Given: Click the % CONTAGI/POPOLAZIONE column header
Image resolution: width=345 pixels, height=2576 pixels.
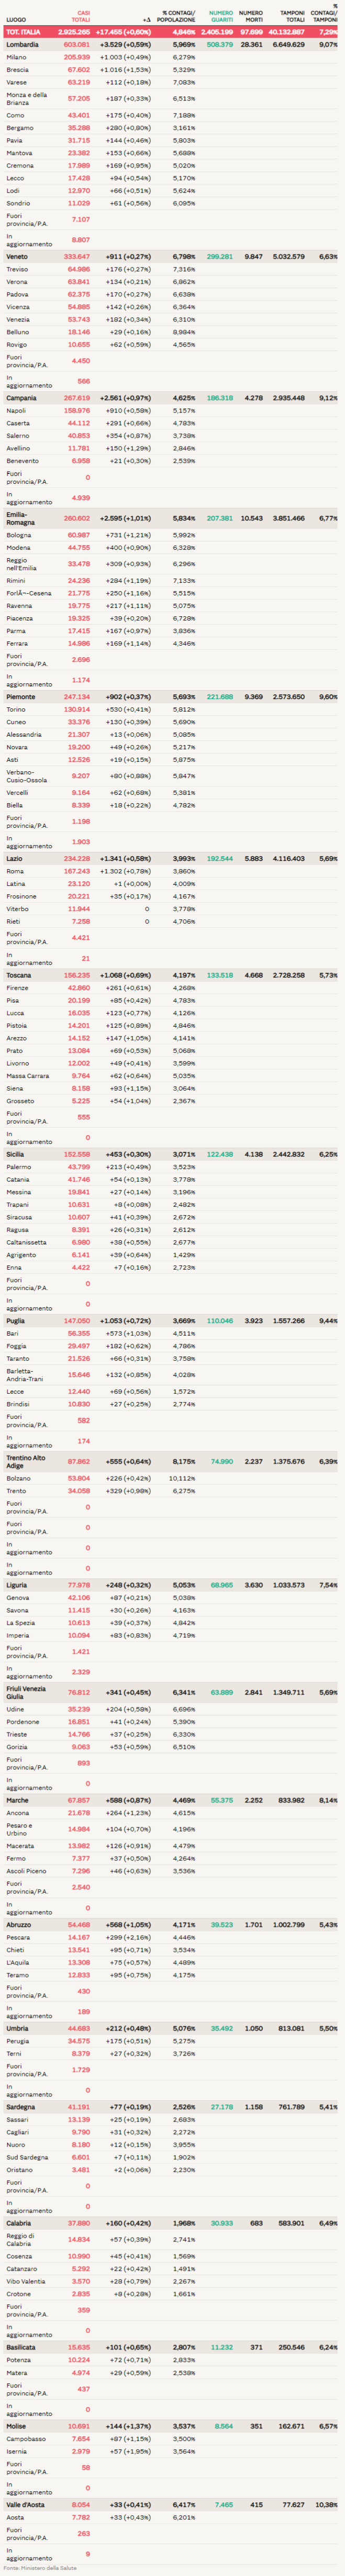Looking at the screenshot, I should (179, 16).
